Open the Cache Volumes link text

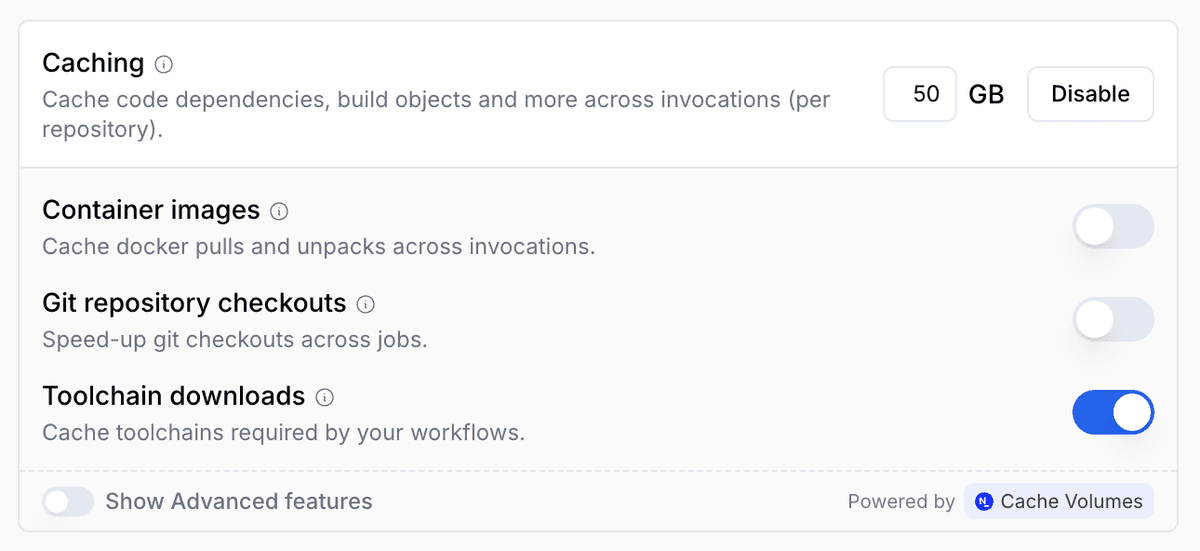(1071, 502)
